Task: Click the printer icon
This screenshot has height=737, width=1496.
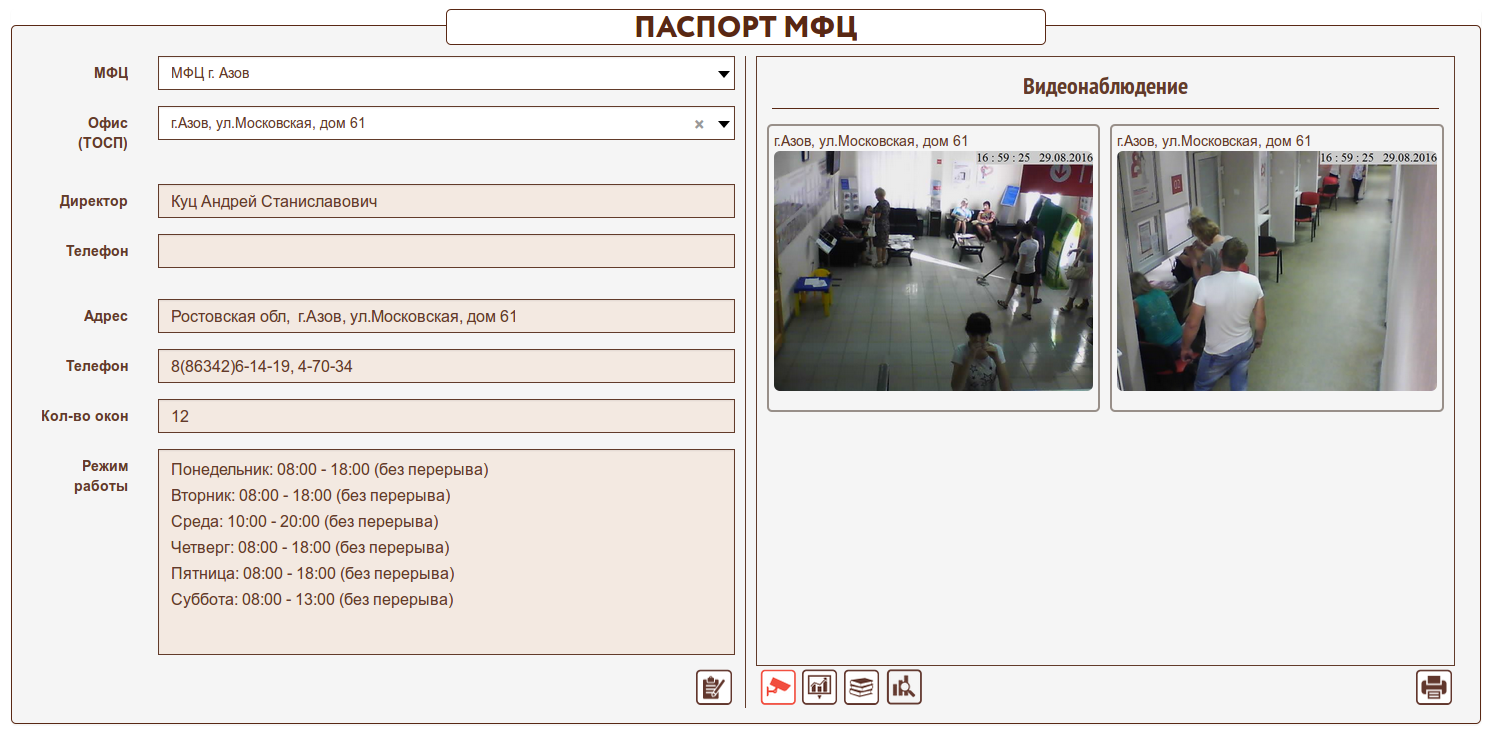Action: 1433,688
